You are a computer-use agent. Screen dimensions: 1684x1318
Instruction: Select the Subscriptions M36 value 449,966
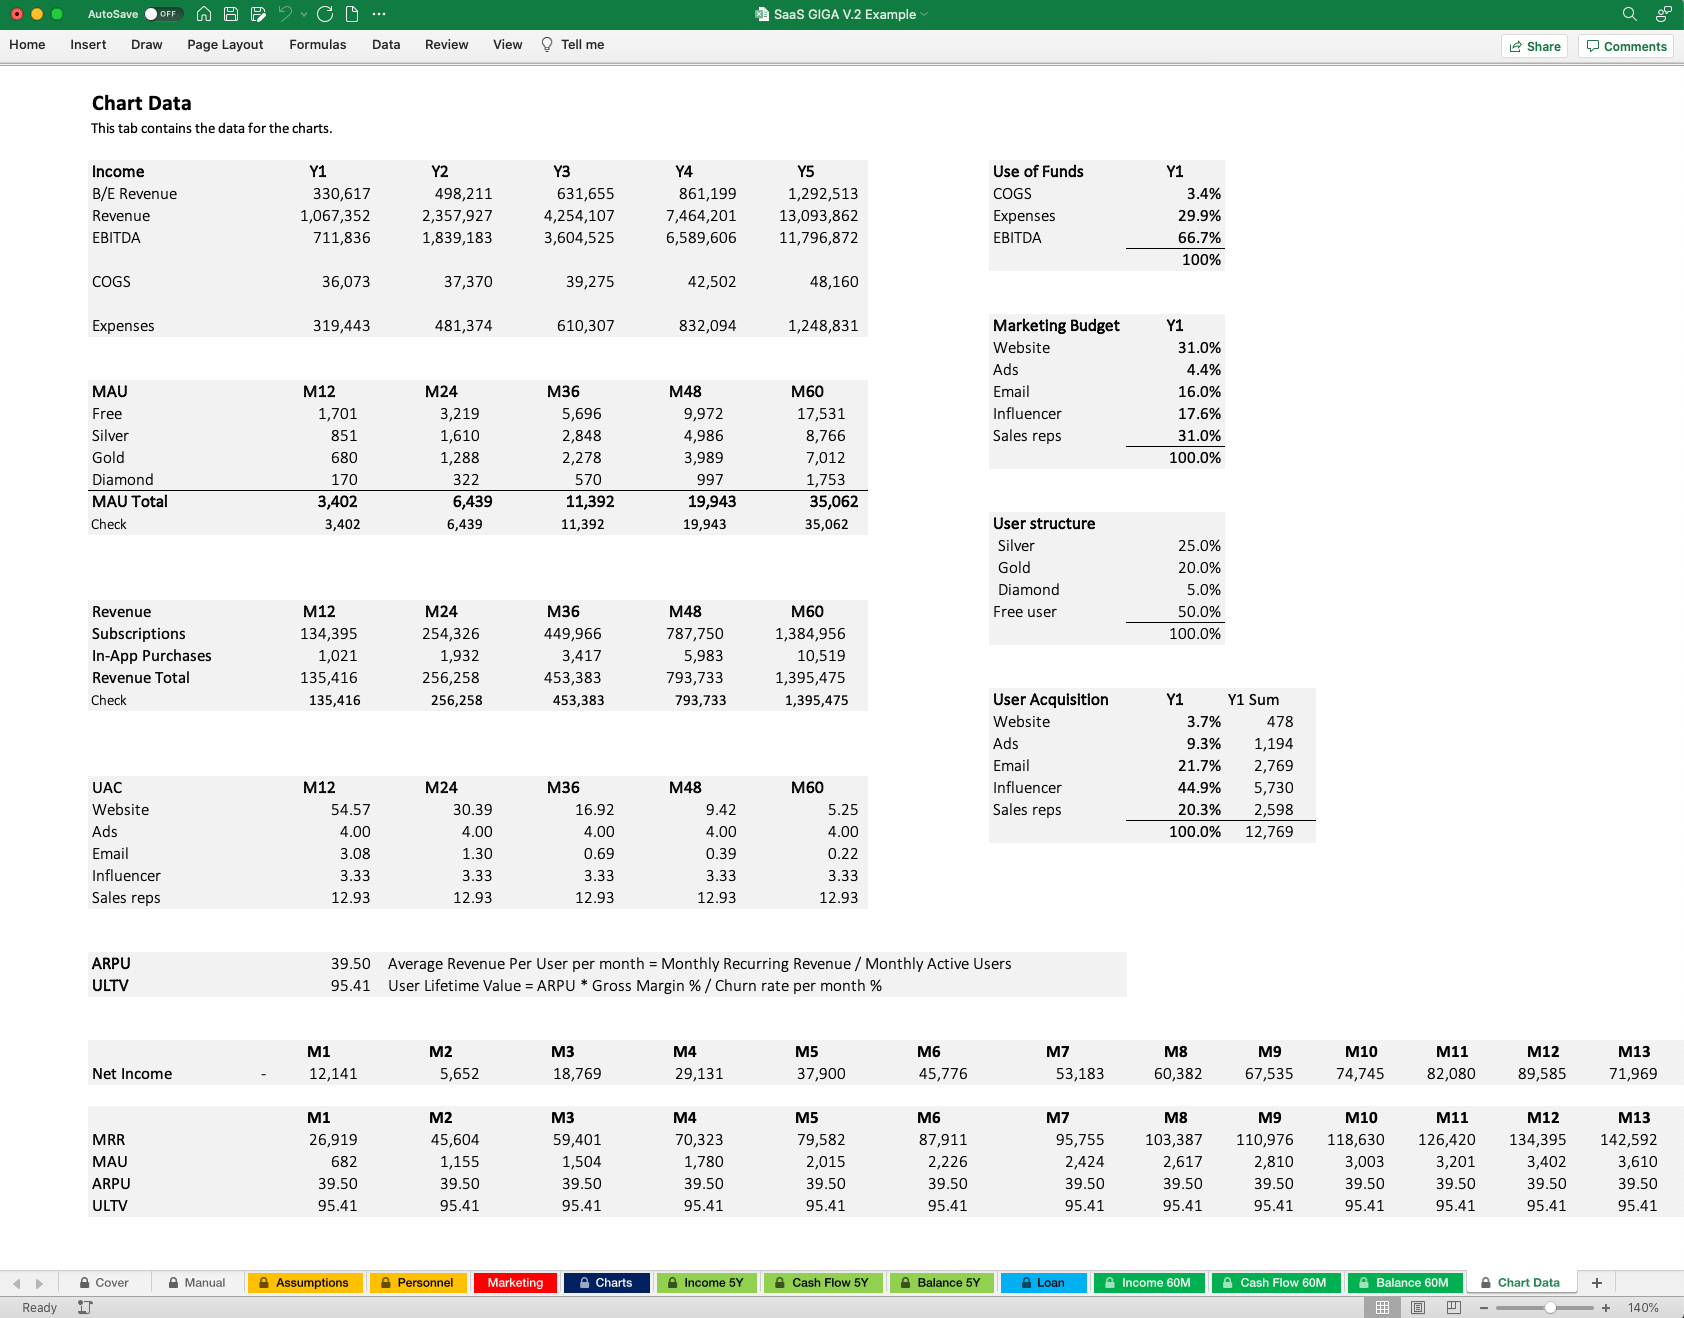pyautogui.click(x=573, y=634)
